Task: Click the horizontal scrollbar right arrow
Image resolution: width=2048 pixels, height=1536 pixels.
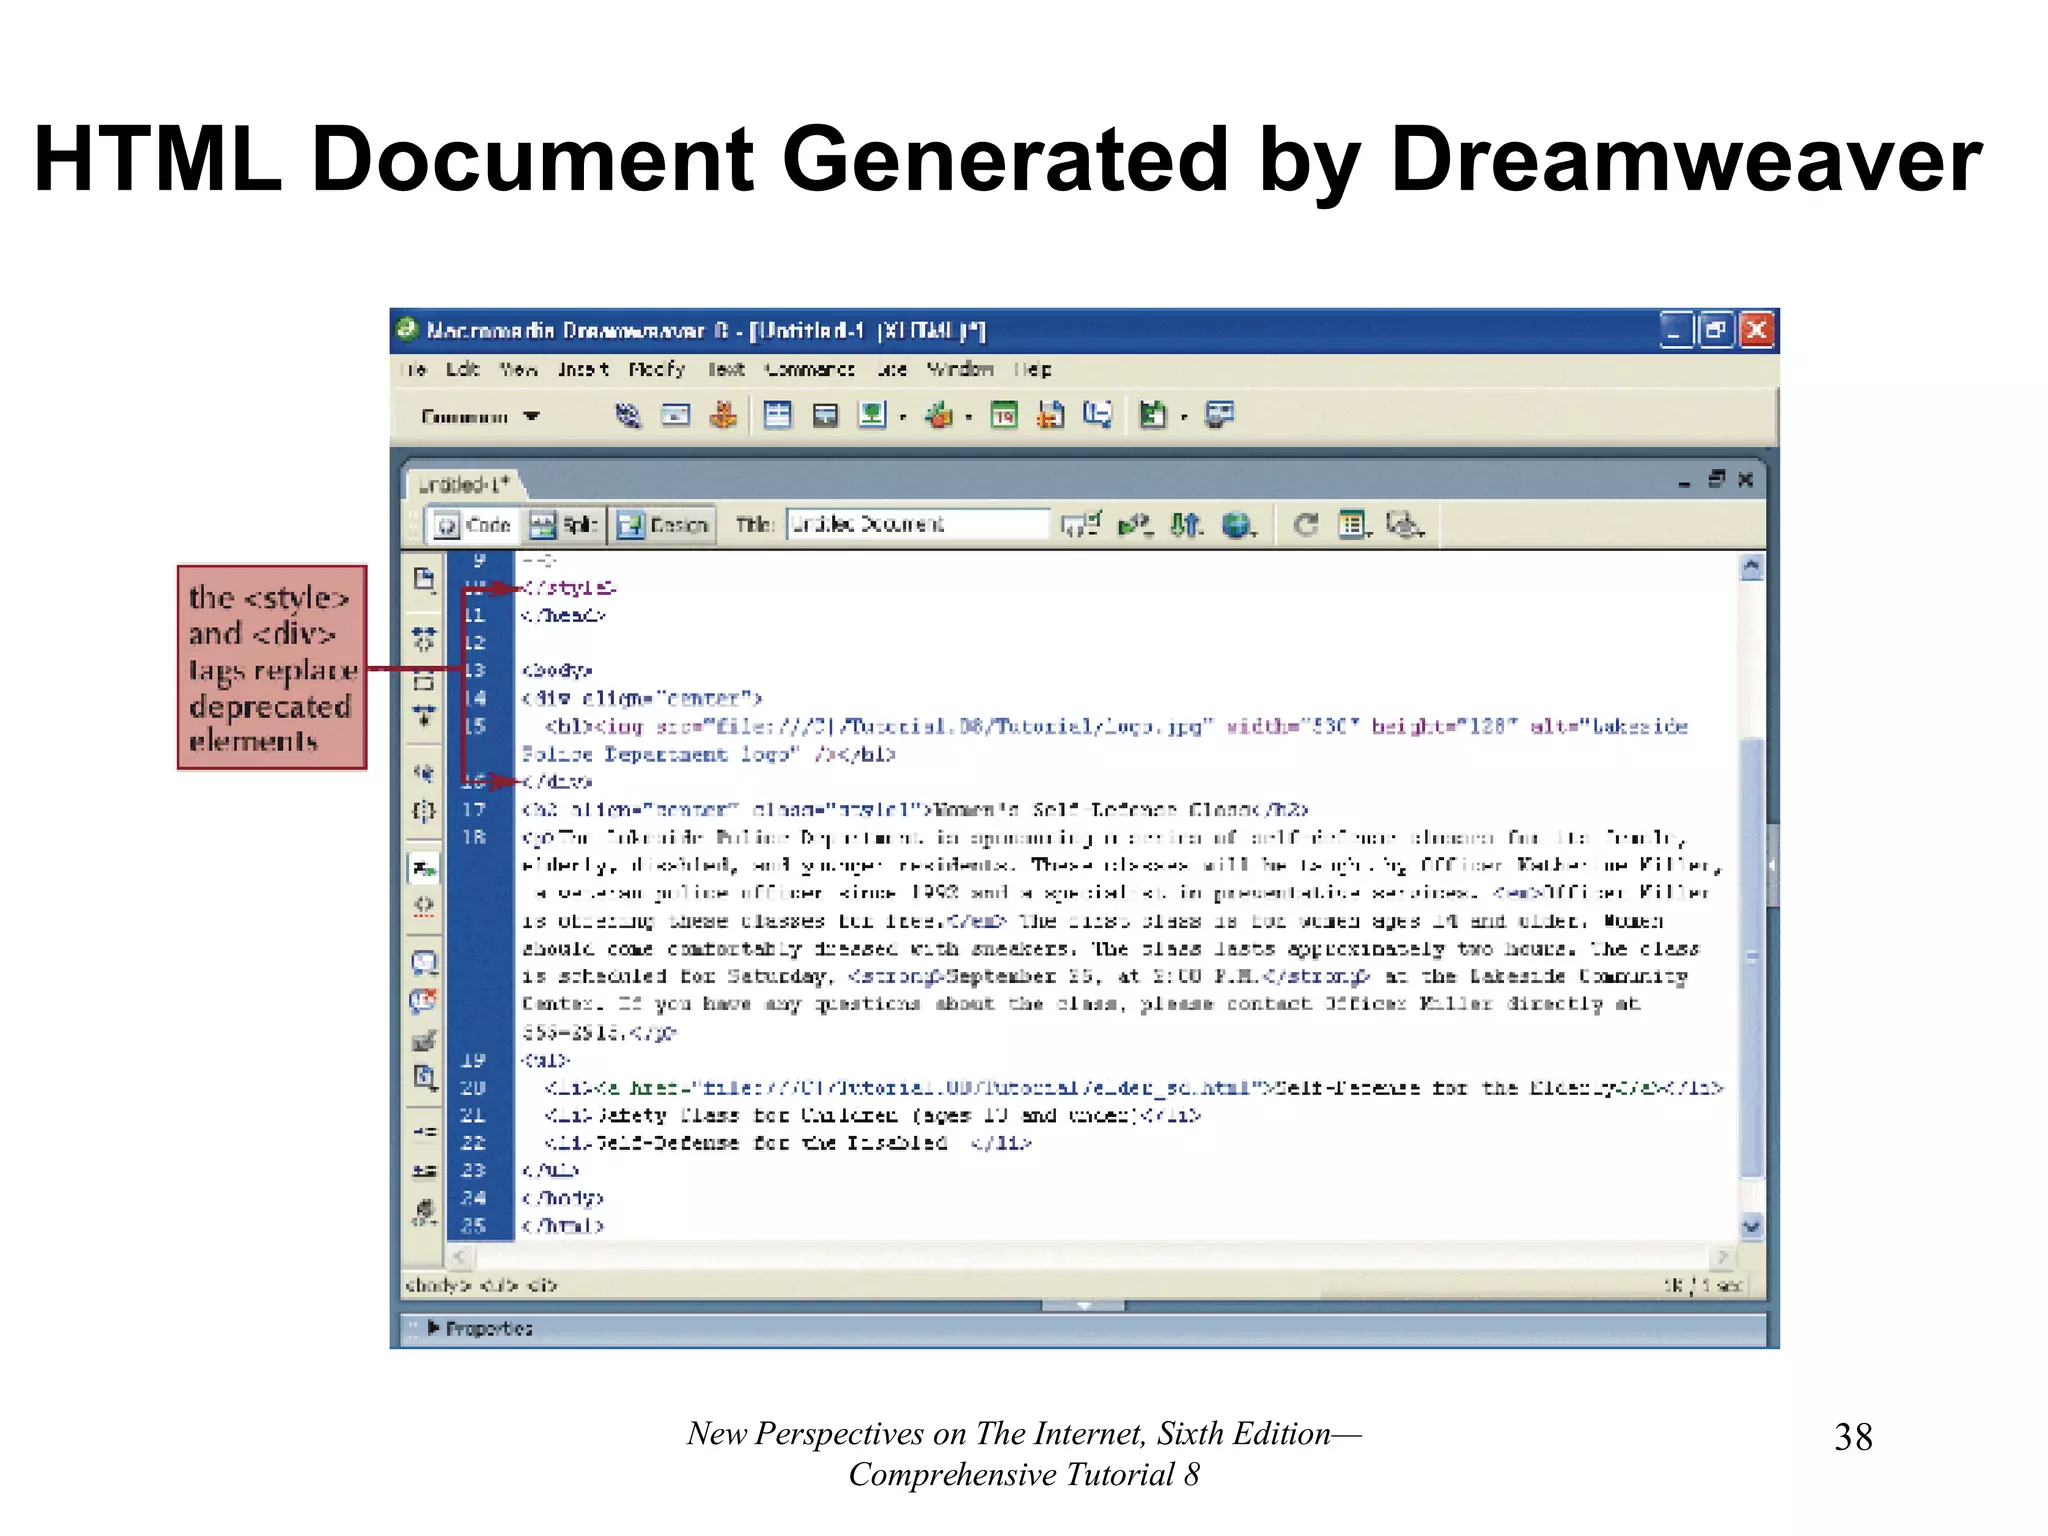Action: coord(1723,1256)
